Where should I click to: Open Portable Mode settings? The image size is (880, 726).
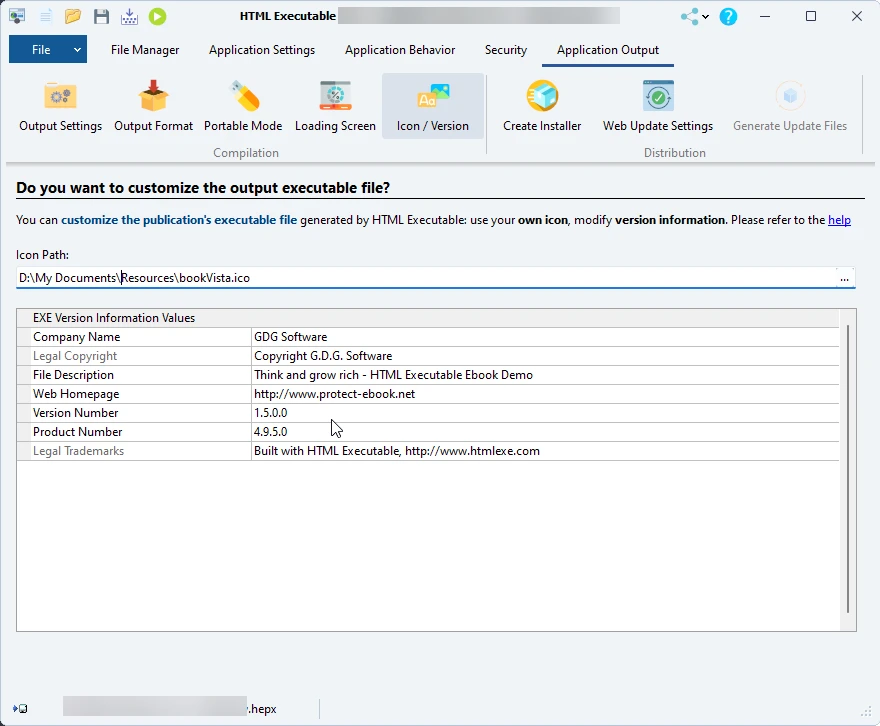[243, 107]
